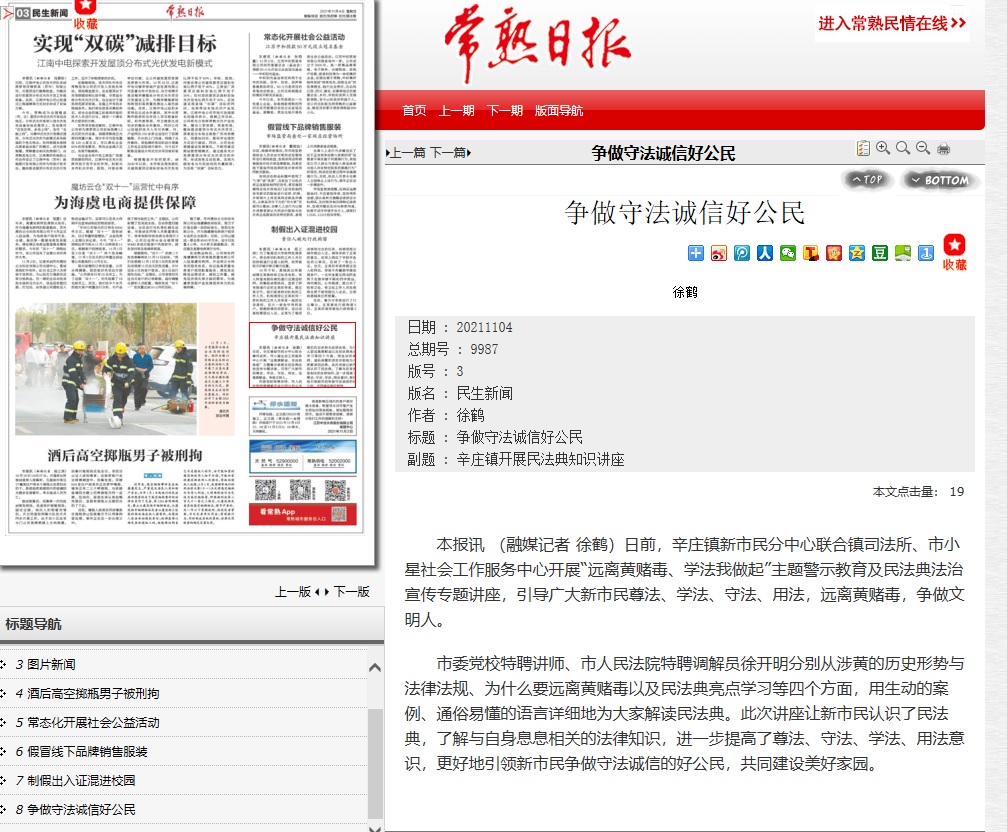Click the zoom in magnifier icon
Viewport: 1007px width, 832px height.
coord(883,148)
